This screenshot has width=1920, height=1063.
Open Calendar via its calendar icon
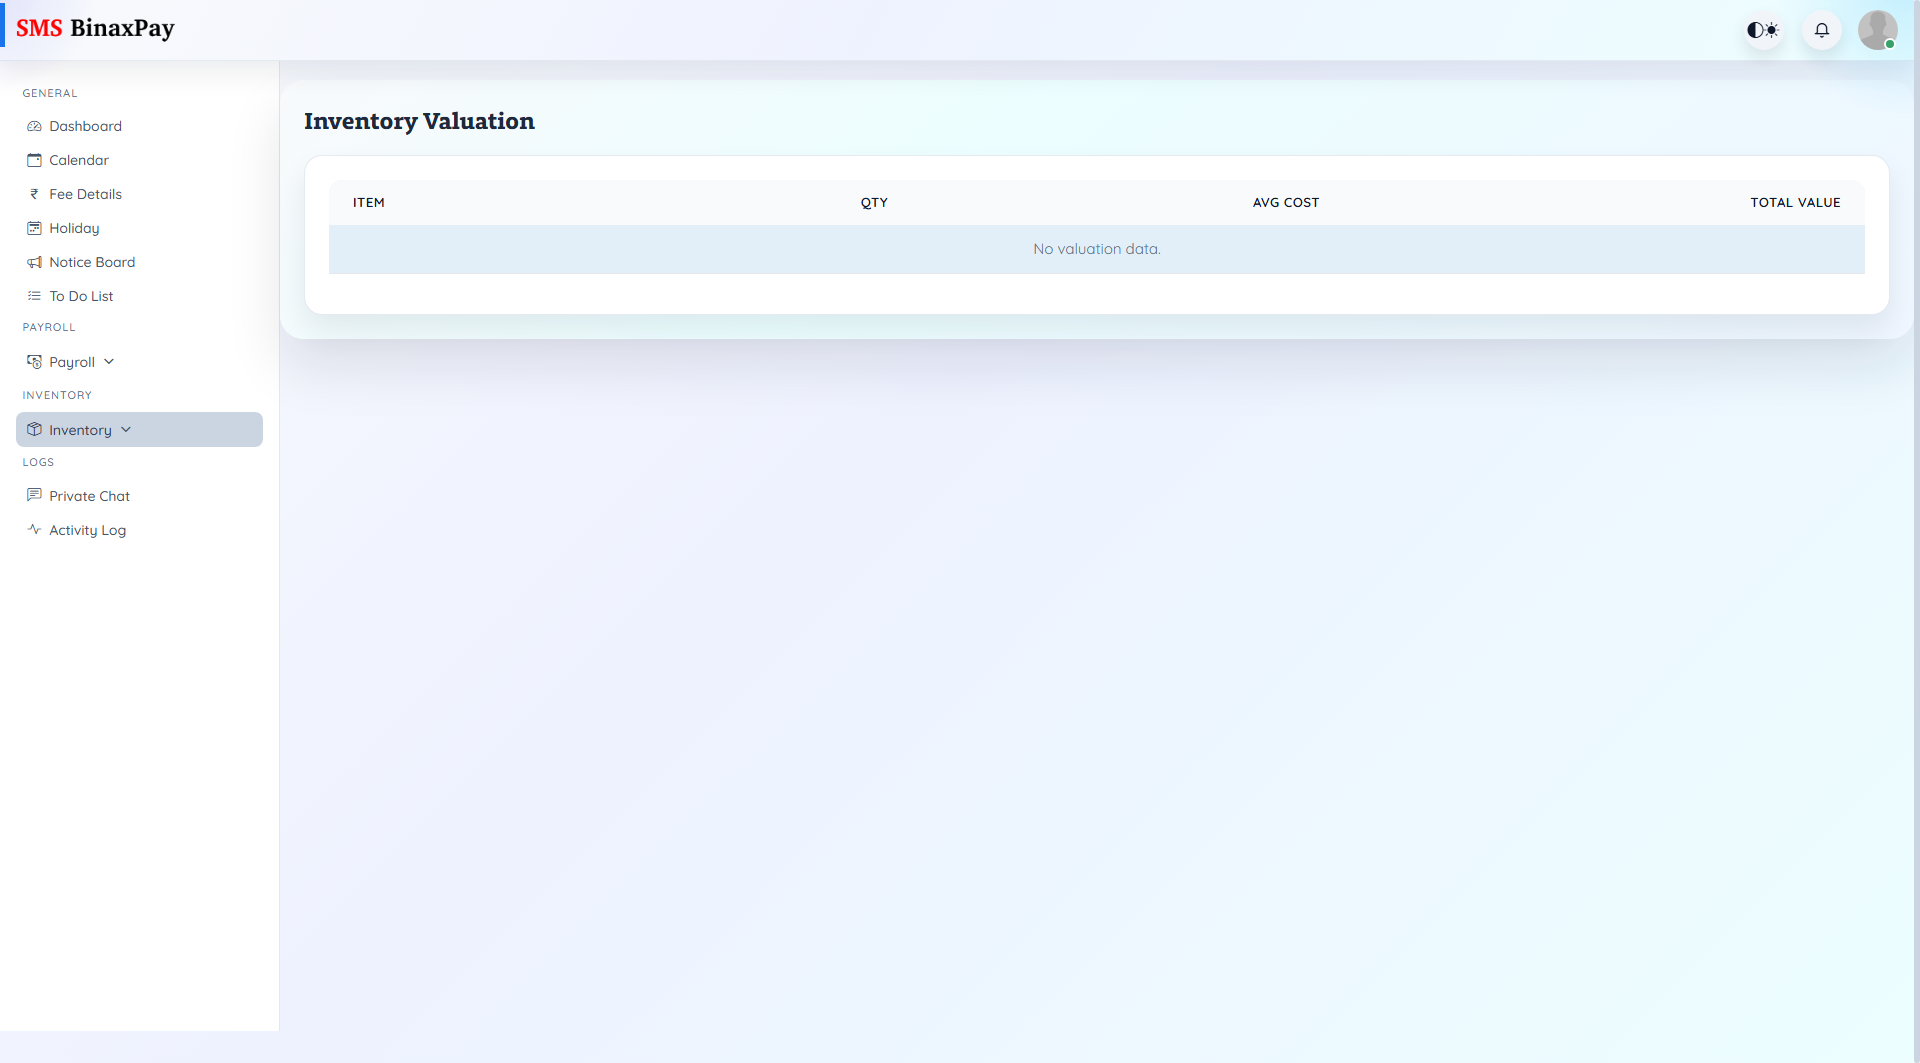pos(34,160)
